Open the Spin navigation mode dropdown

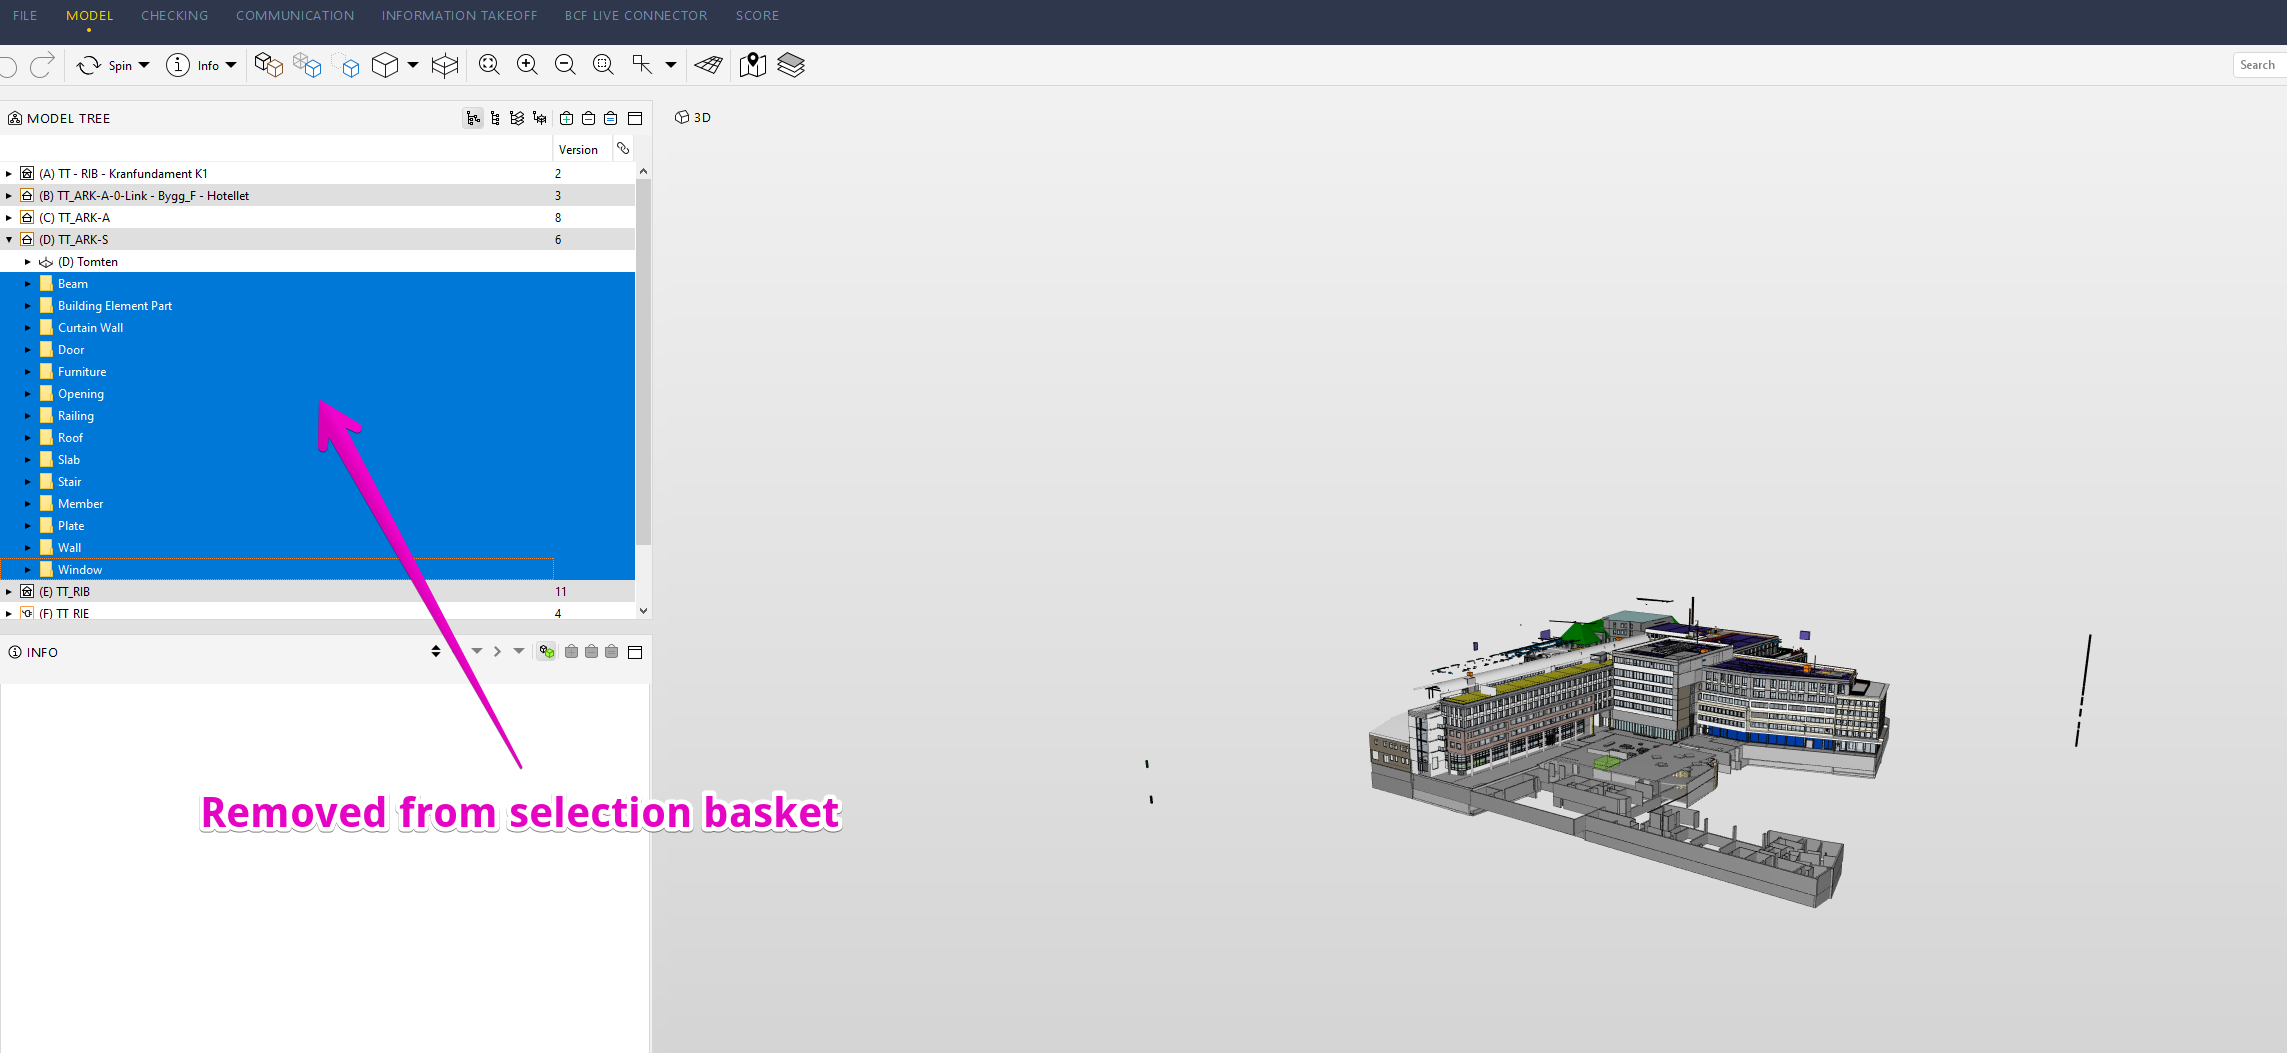tap(144, 66)
